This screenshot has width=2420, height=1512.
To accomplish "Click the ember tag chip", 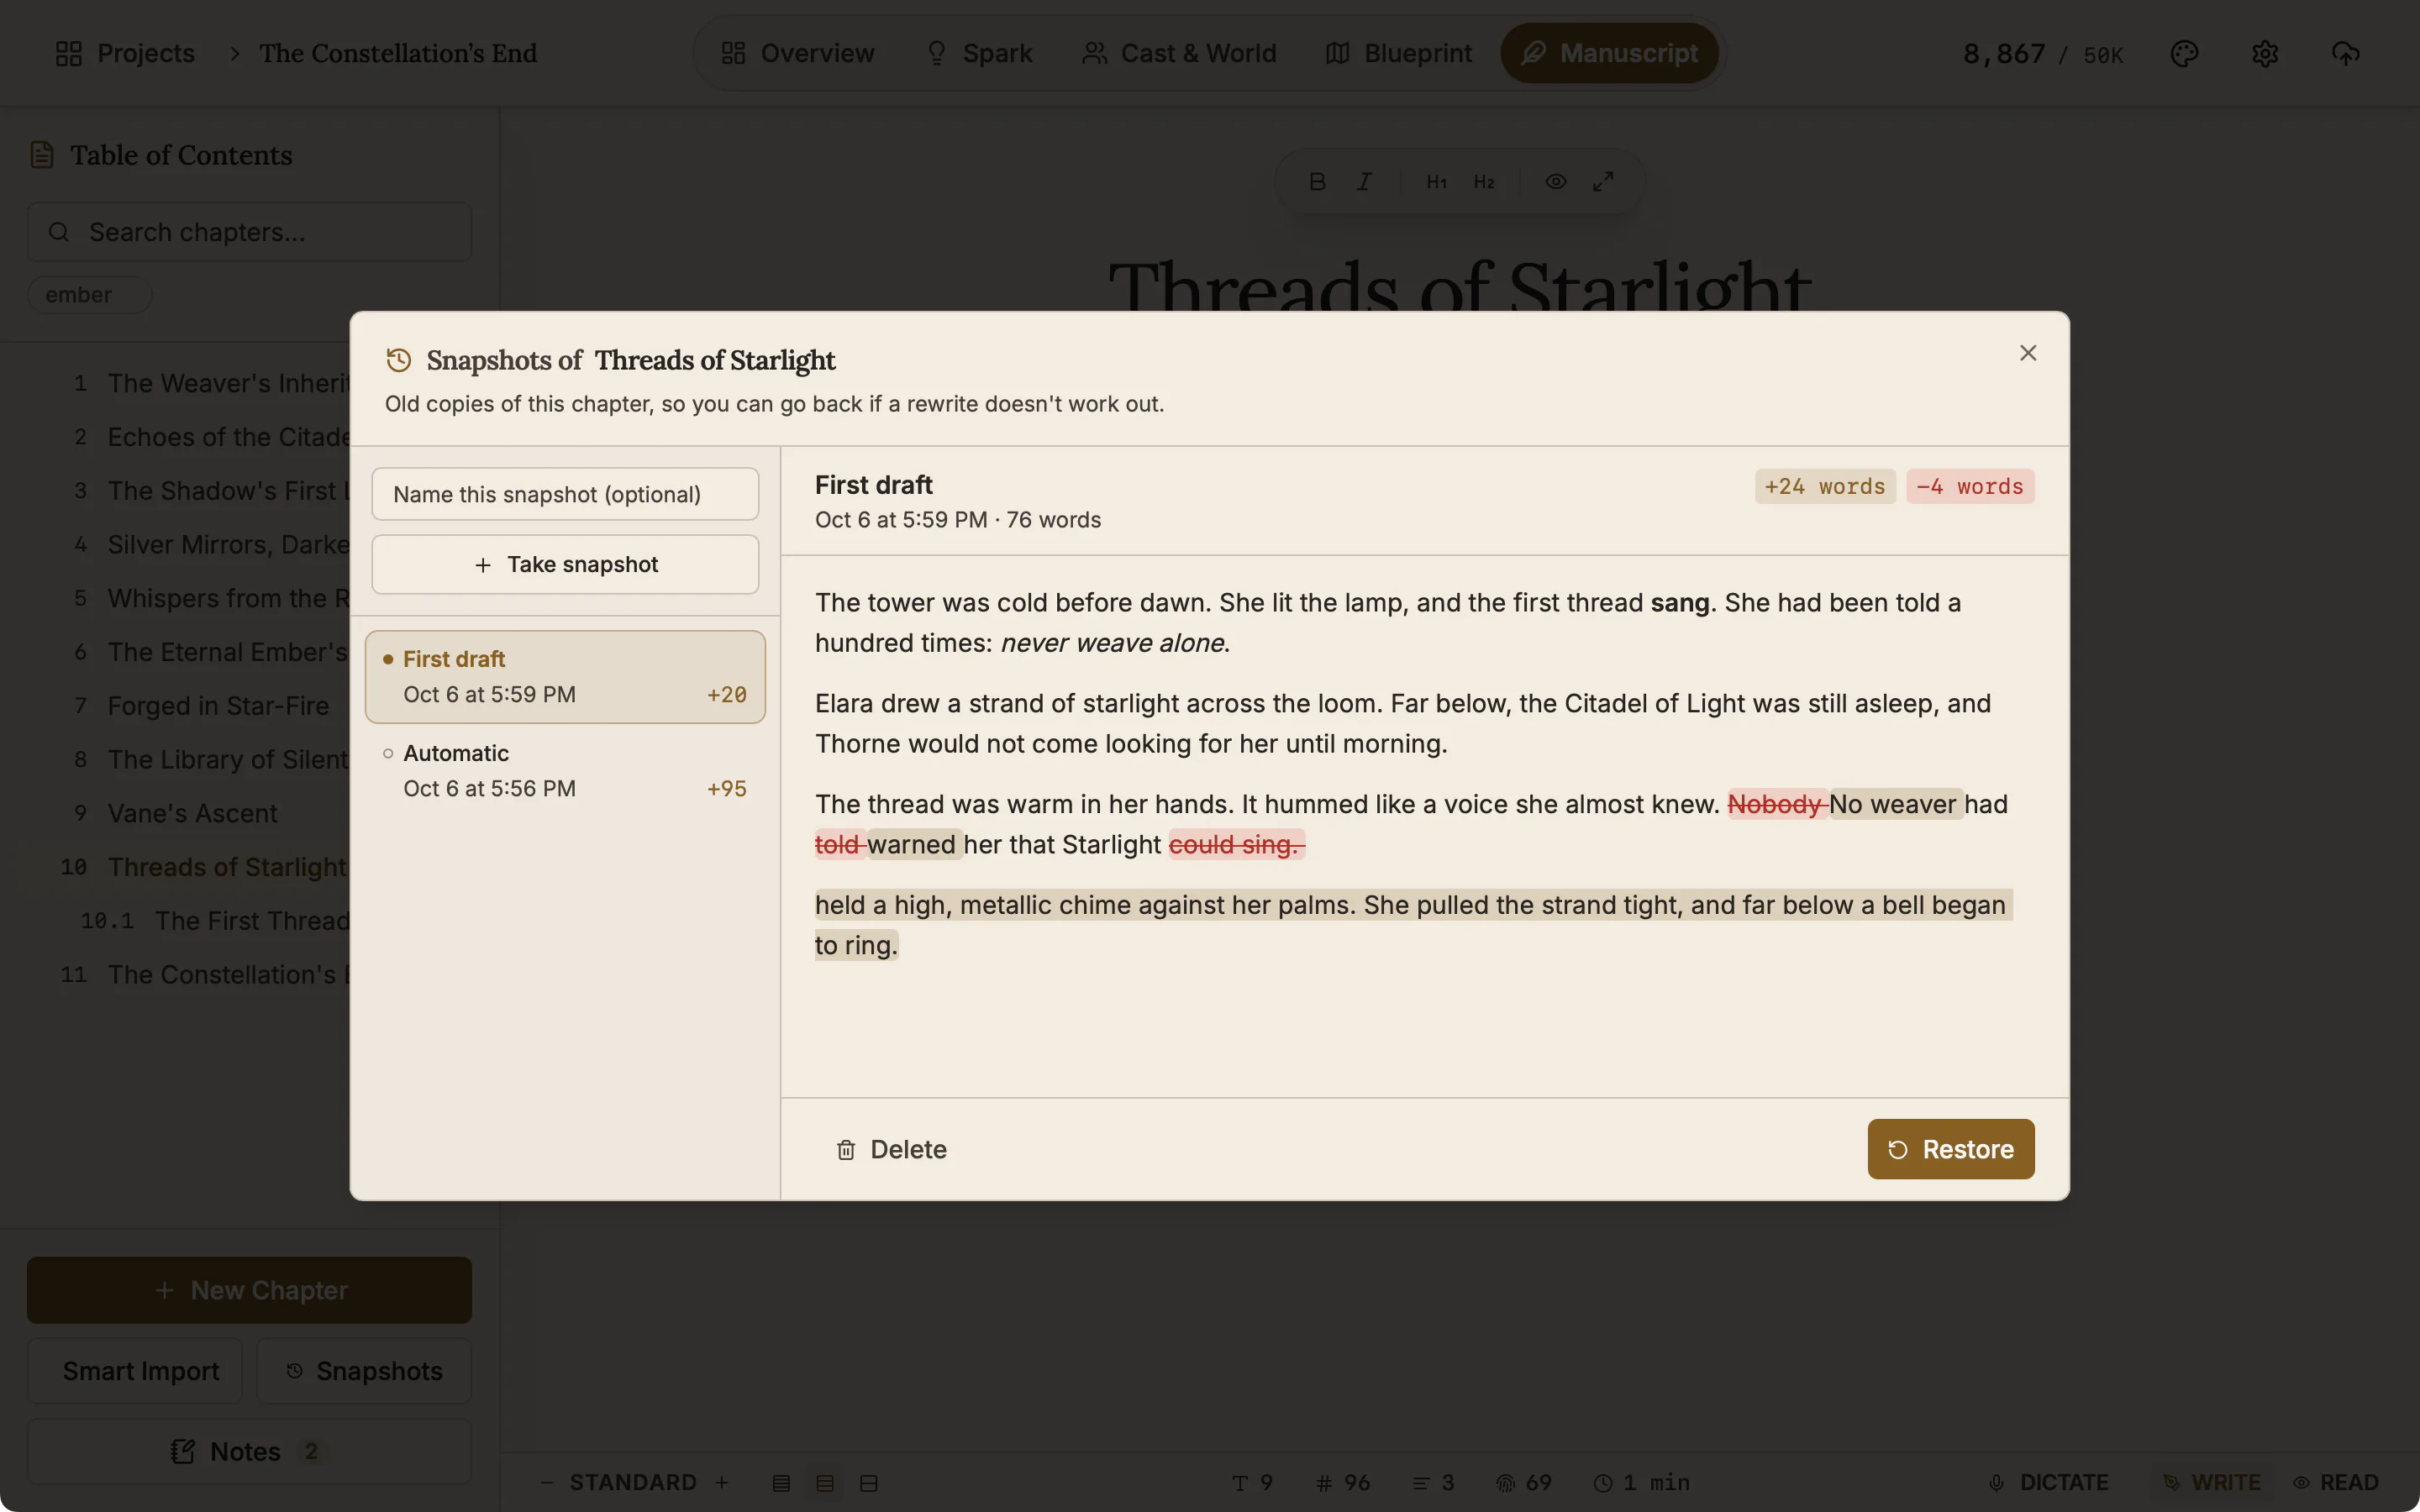I will [x=89, y=295].
